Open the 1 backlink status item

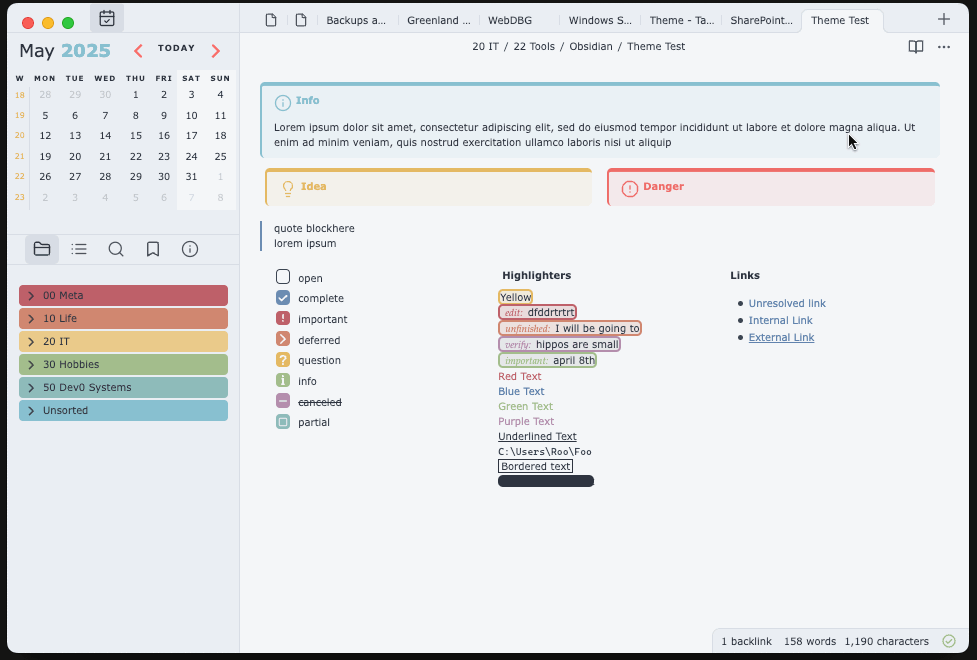coord(746,641)
